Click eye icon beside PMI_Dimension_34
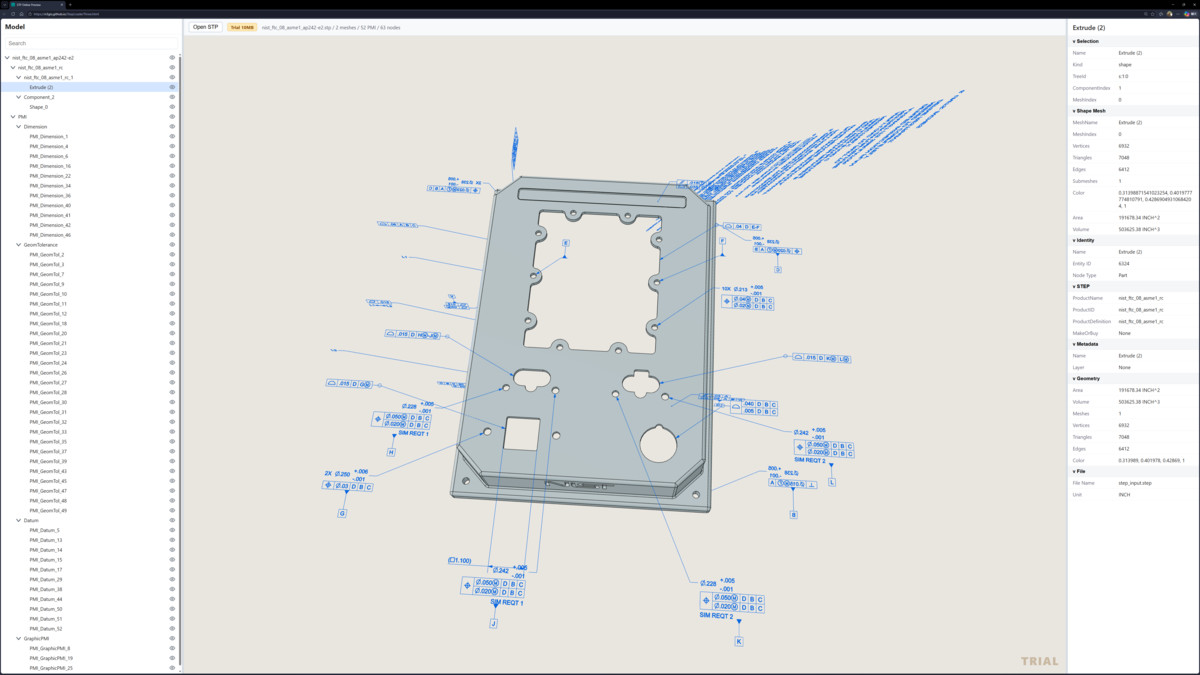The width and height of the screenshot is (1200, 675). (172, 186)
